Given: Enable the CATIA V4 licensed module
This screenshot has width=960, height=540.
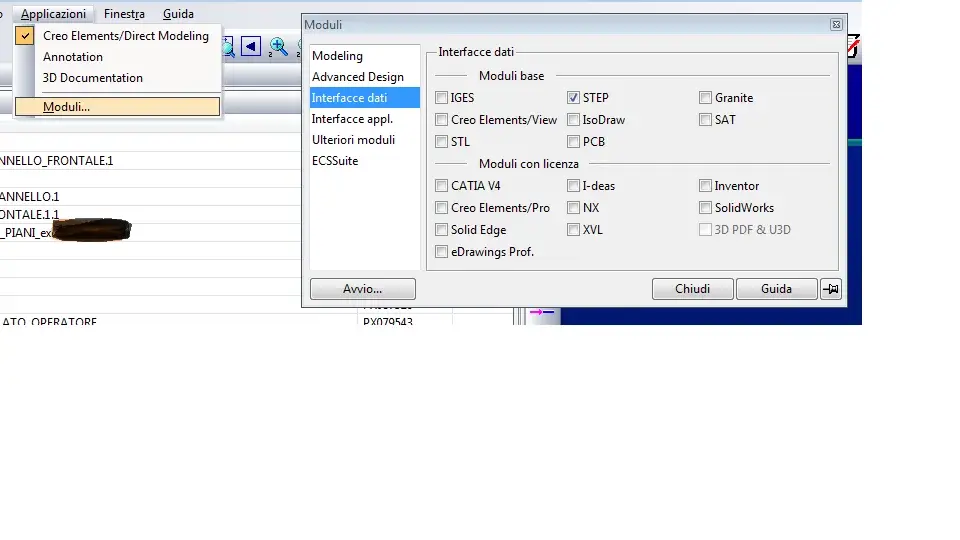Looking at the screenshot, I should pyautogui.click(x=441, y=186).
